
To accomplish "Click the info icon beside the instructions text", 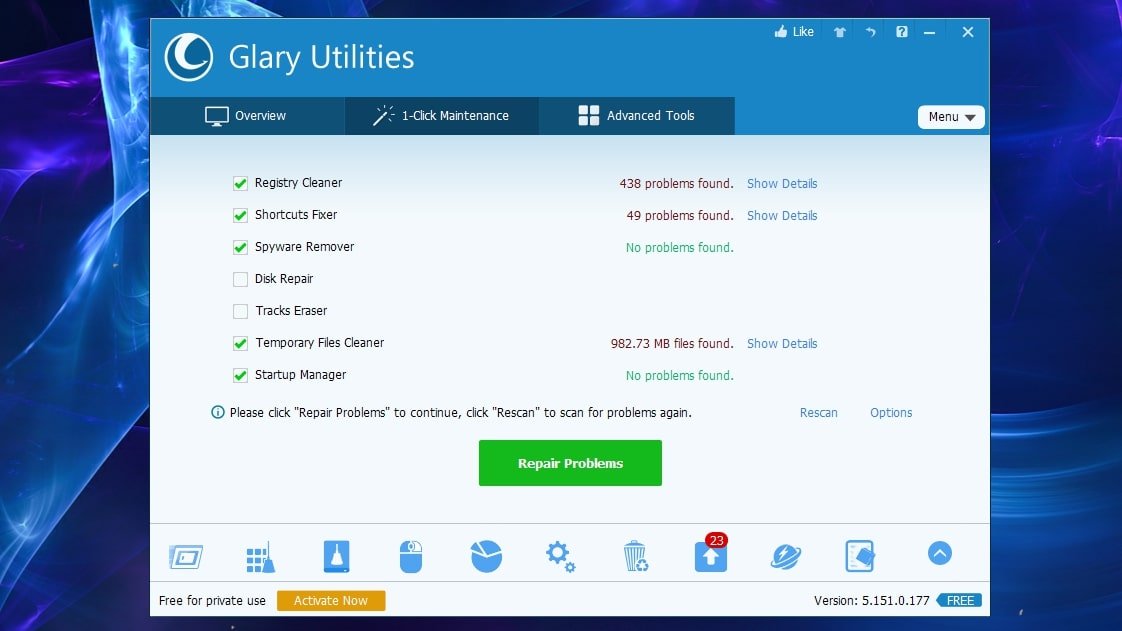I will click(218, 412).
